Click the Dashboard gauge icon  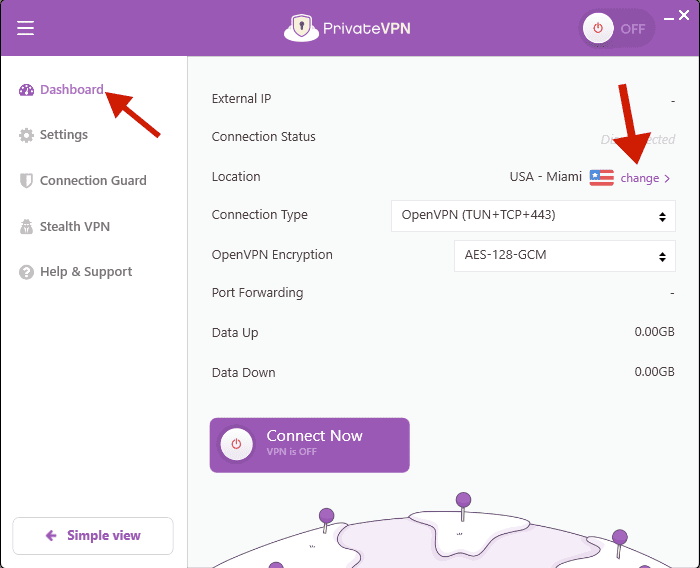(x=26, y=90)
